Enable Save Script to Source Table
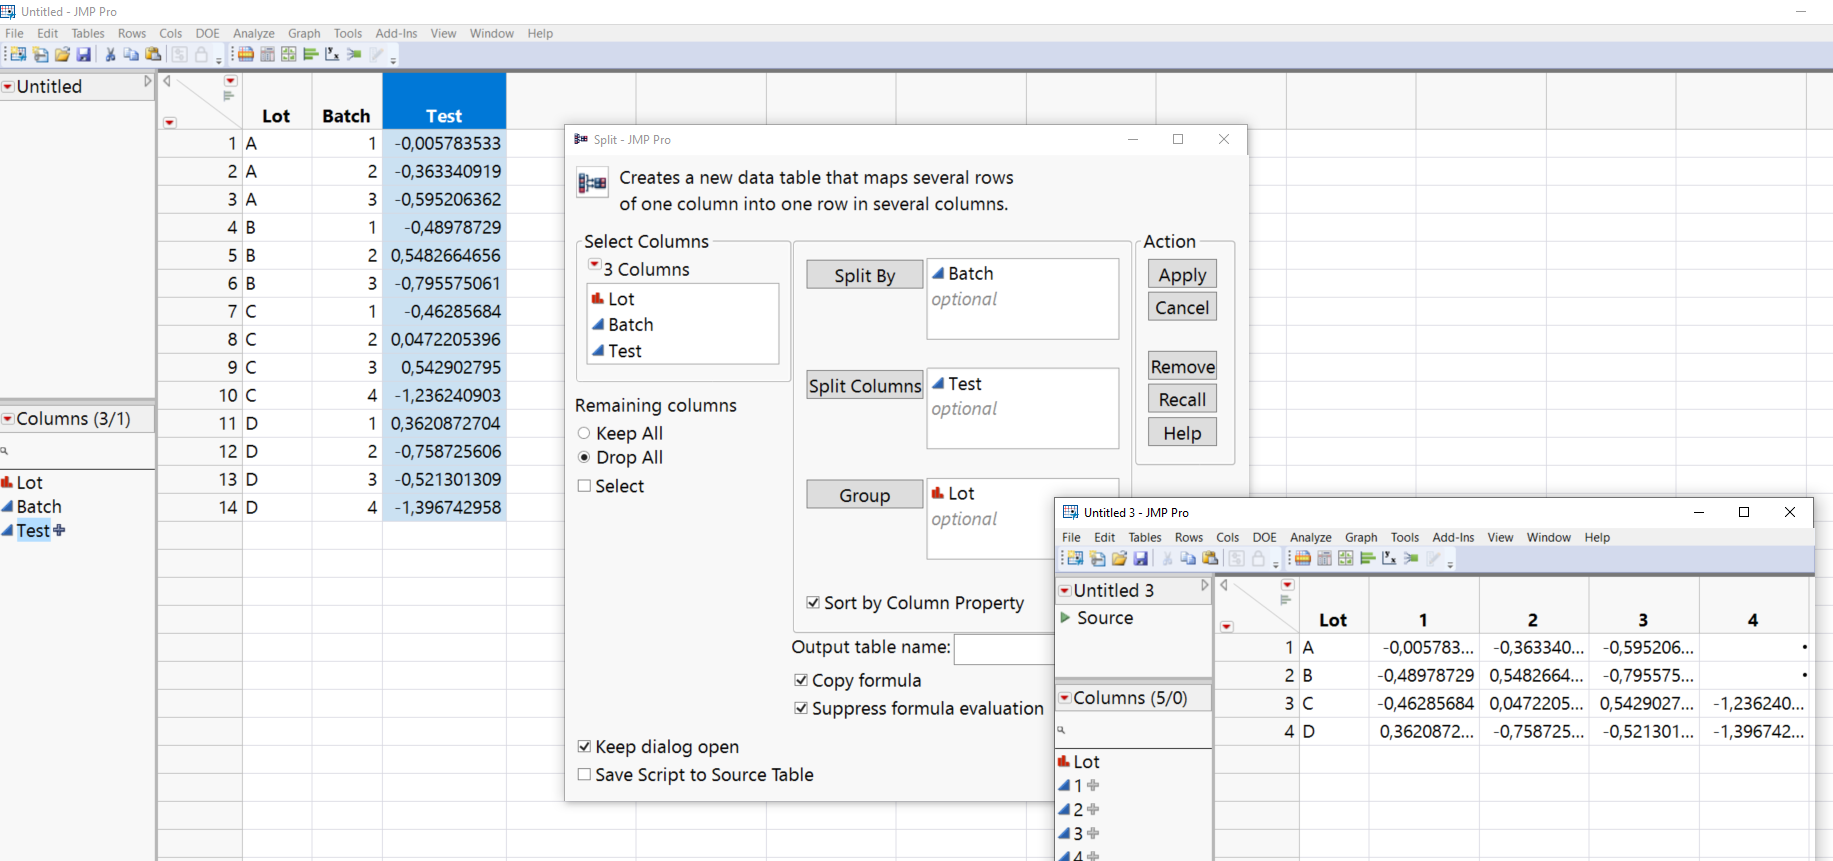This screenshot has width=1833, height=861. [584, 775]
